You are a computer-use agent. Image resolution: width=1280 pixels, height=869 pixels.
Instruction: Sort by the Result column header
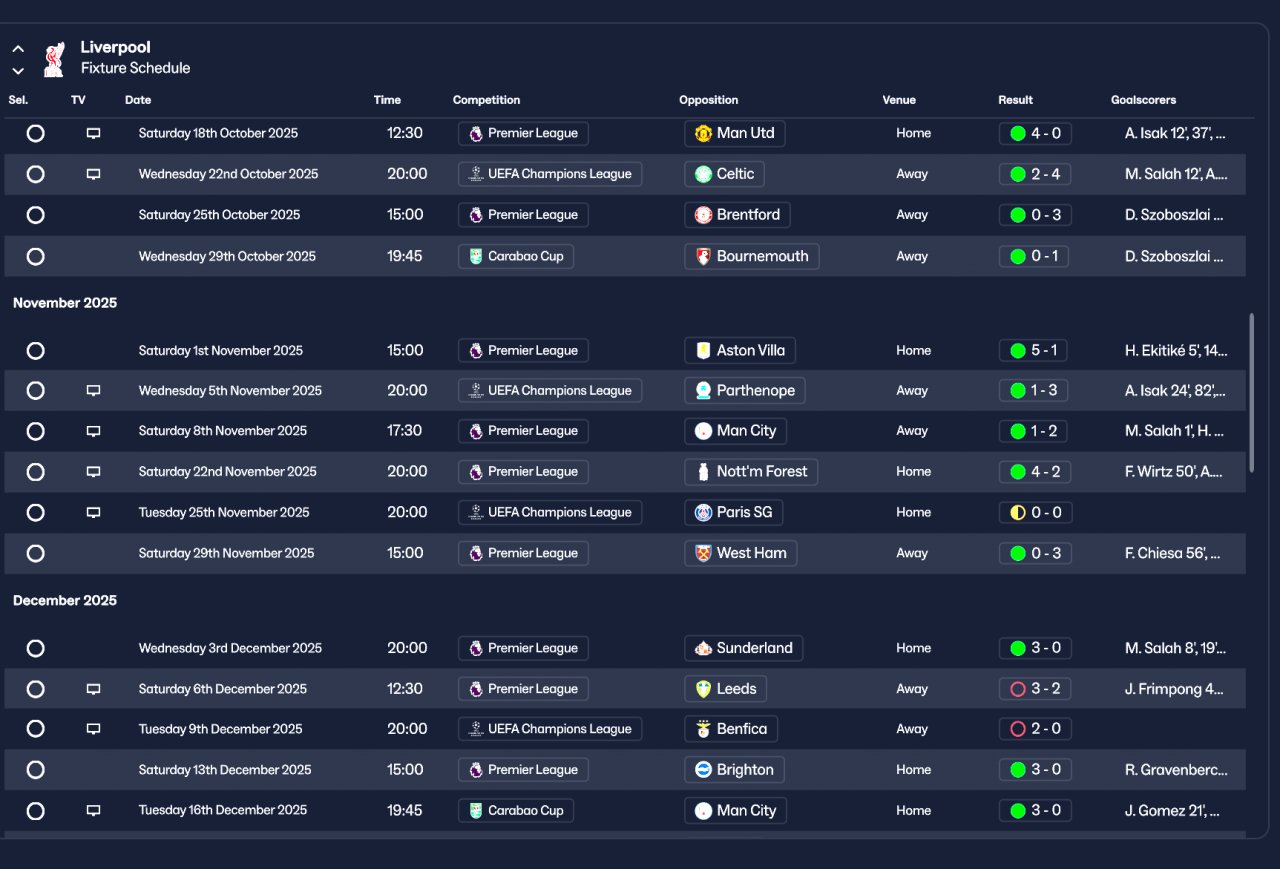pos(1015,100)
